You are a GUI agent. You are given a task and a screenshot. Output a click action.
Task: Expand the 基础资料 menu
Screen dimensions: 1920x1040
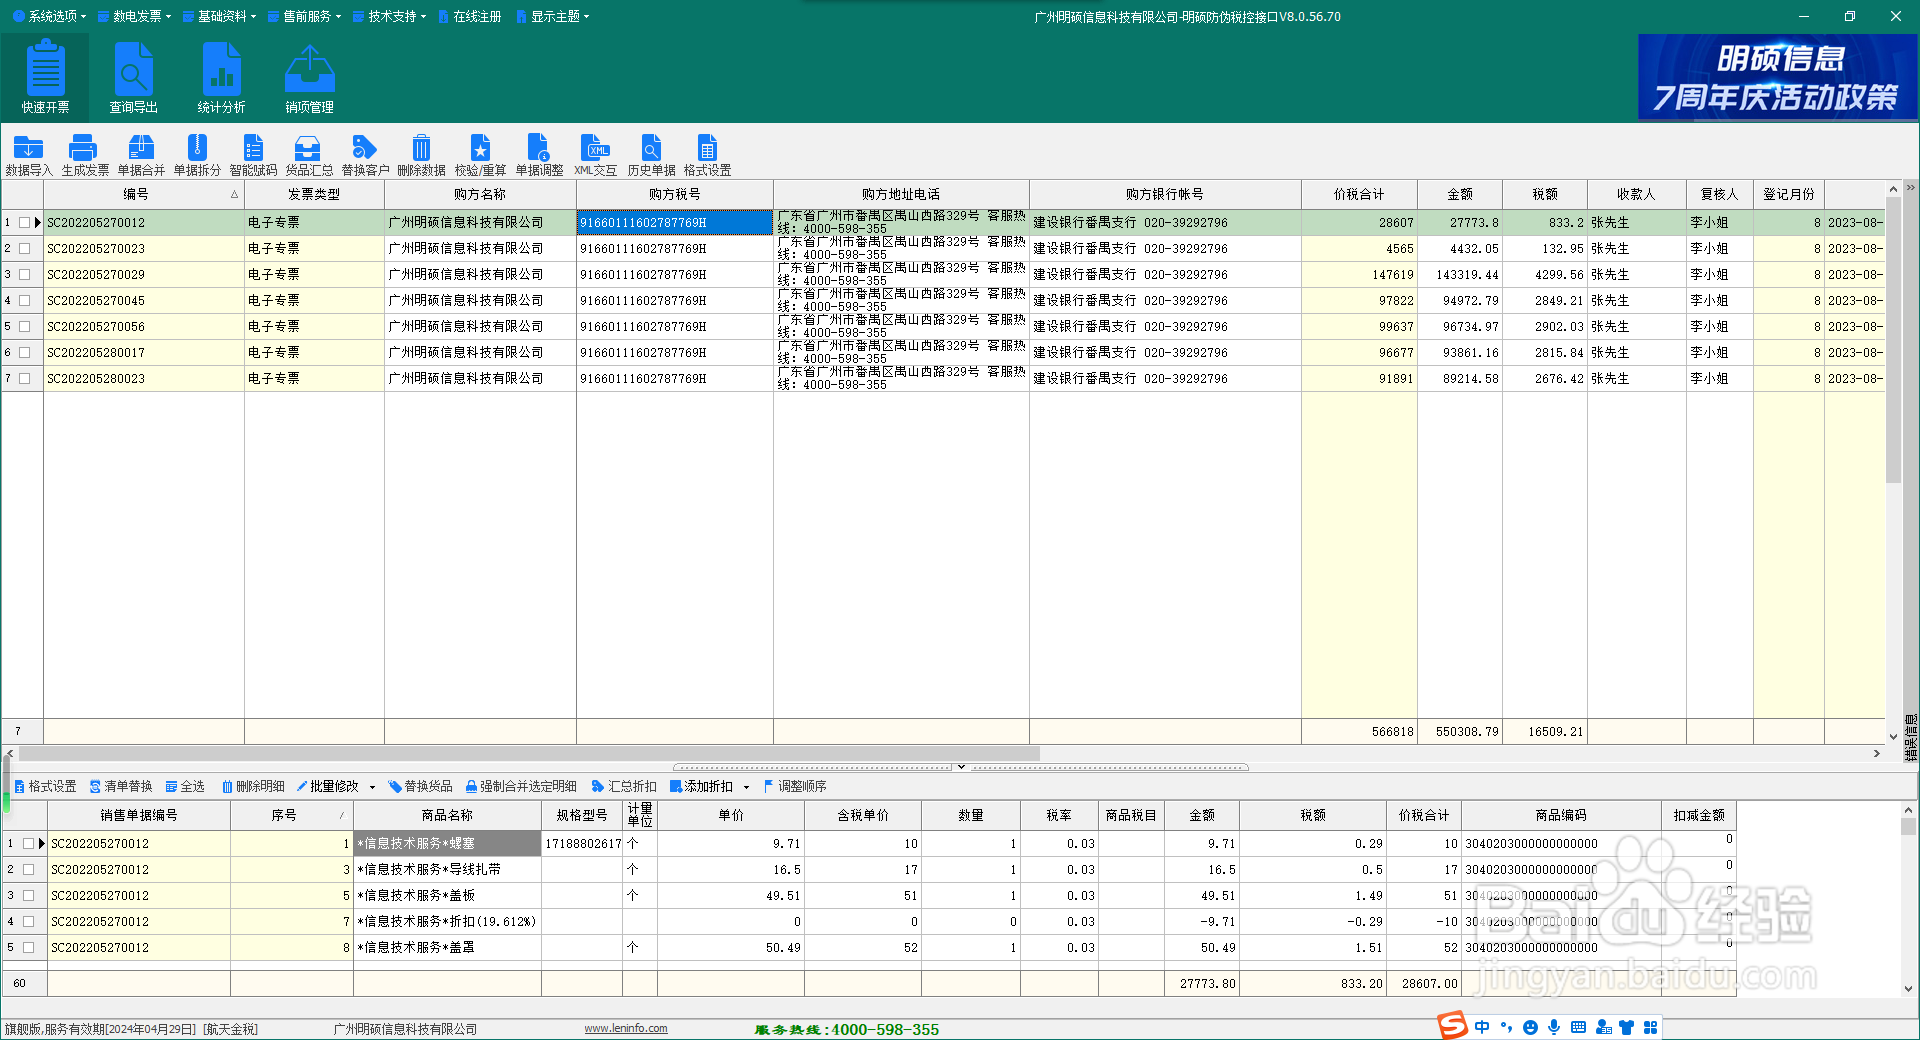[219, 16]
